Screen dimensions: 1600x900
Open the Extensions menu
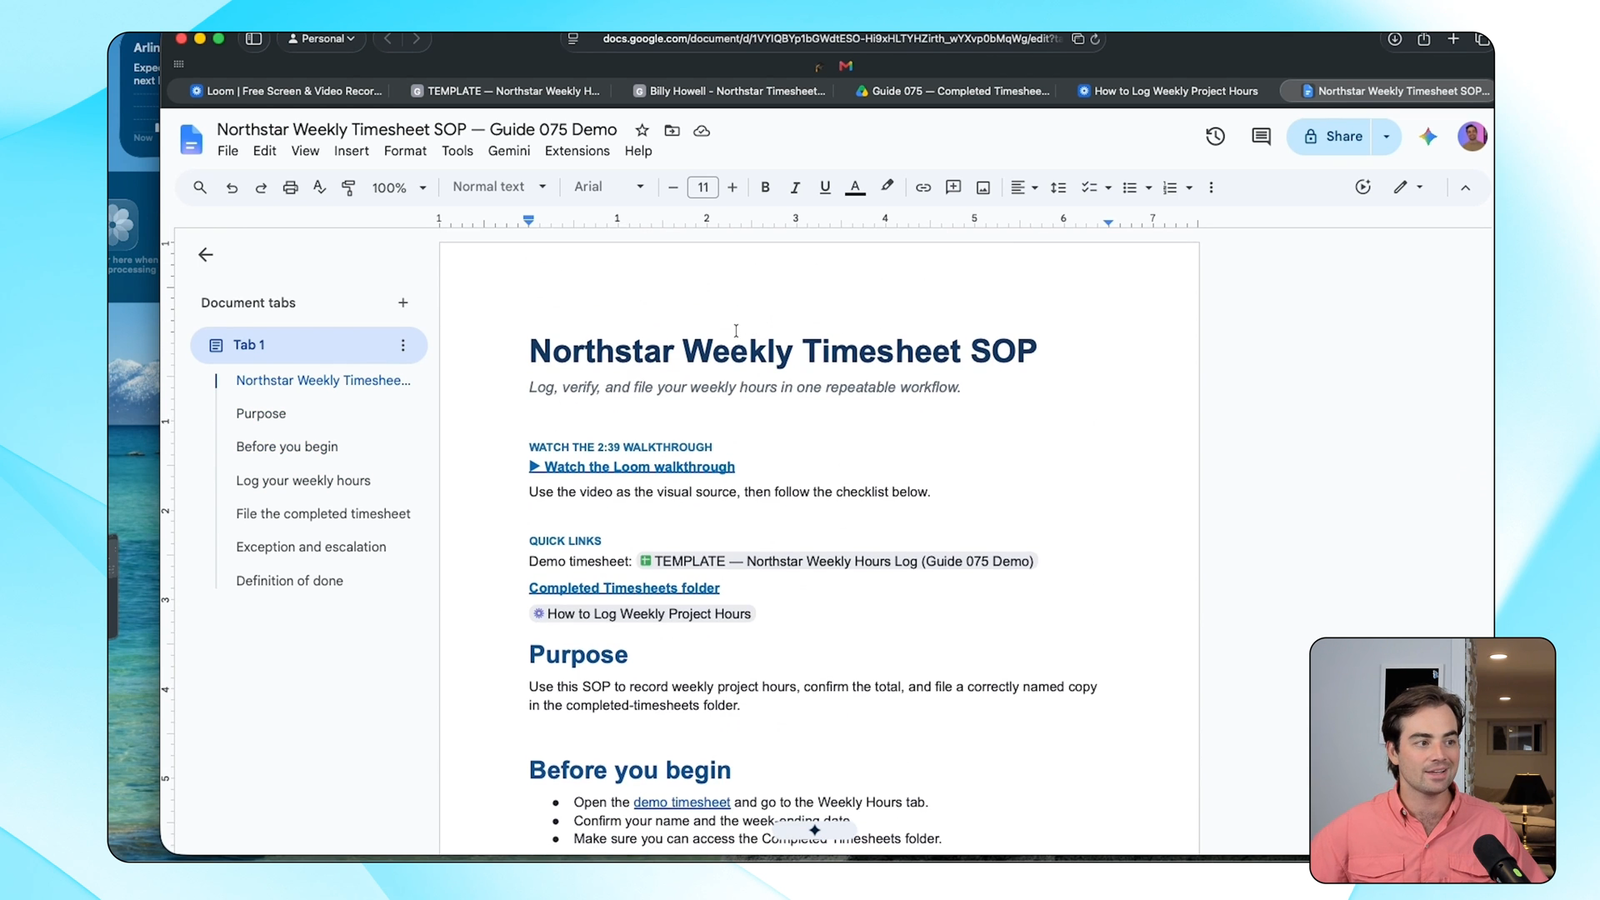[x=577, y=151]
